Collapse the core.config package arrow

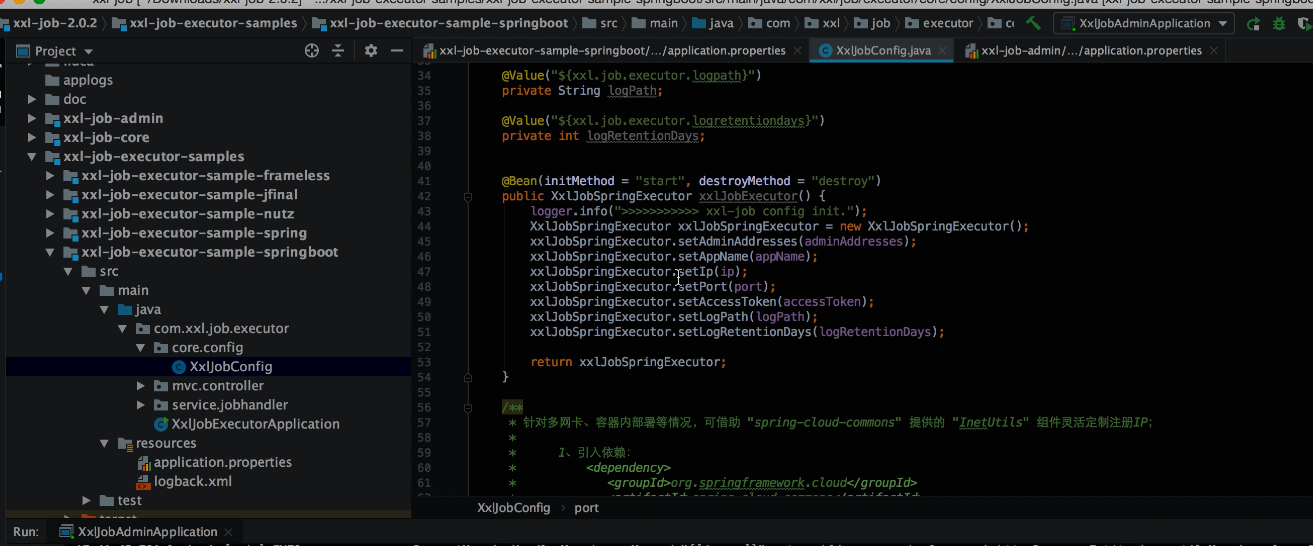click(141, 348)
